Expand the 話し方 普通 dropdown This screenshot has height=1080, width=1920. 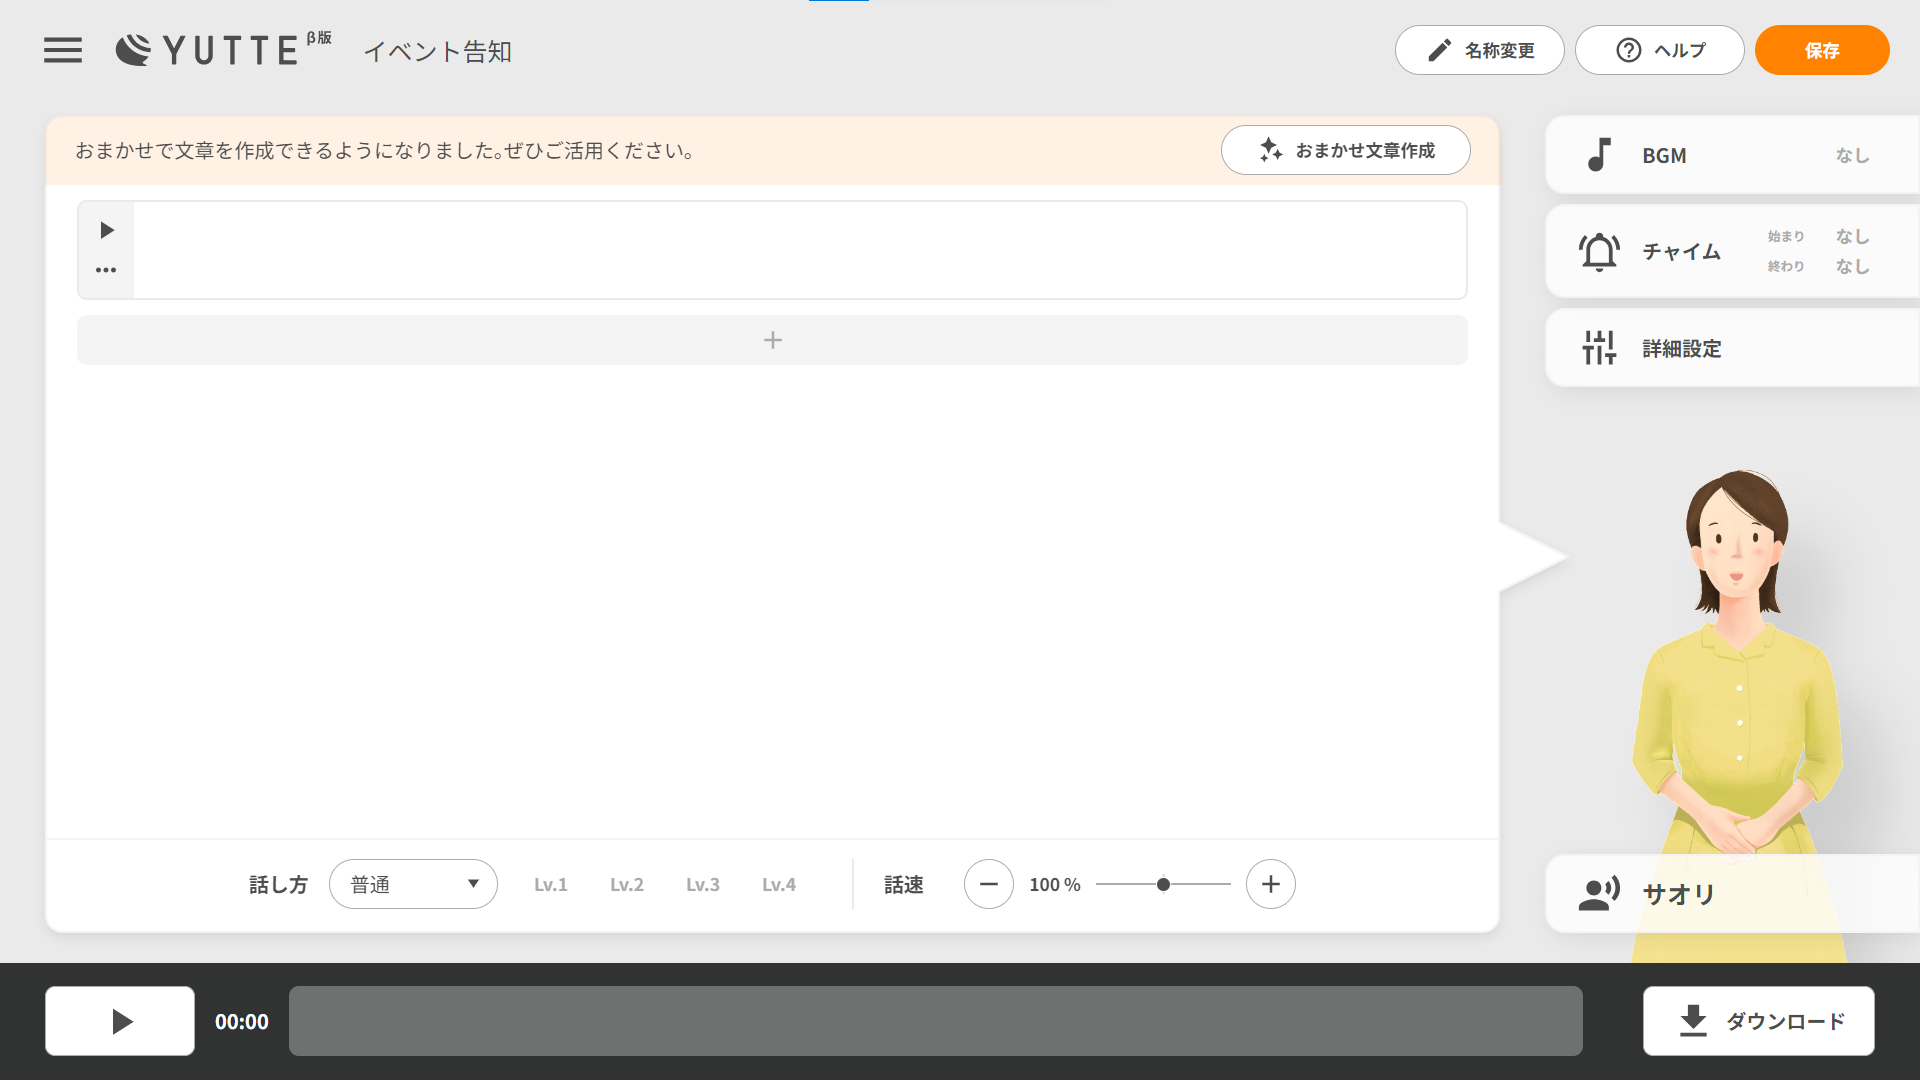[413, 885]
